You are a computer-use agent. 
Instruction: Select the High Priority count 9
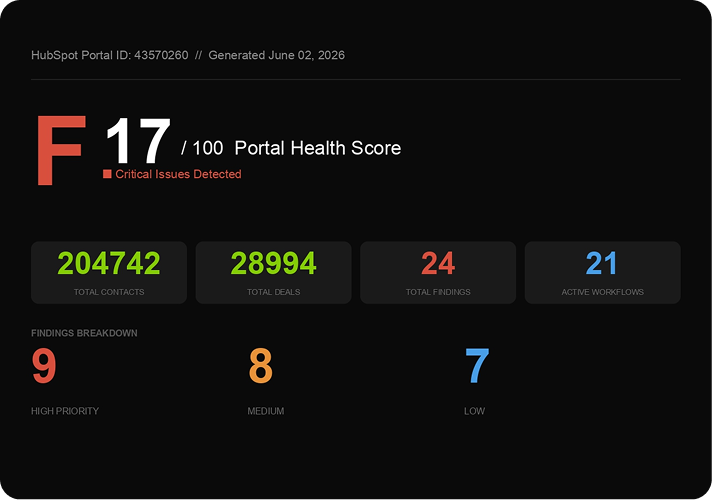pyautogui.click(x=44, y=366)
